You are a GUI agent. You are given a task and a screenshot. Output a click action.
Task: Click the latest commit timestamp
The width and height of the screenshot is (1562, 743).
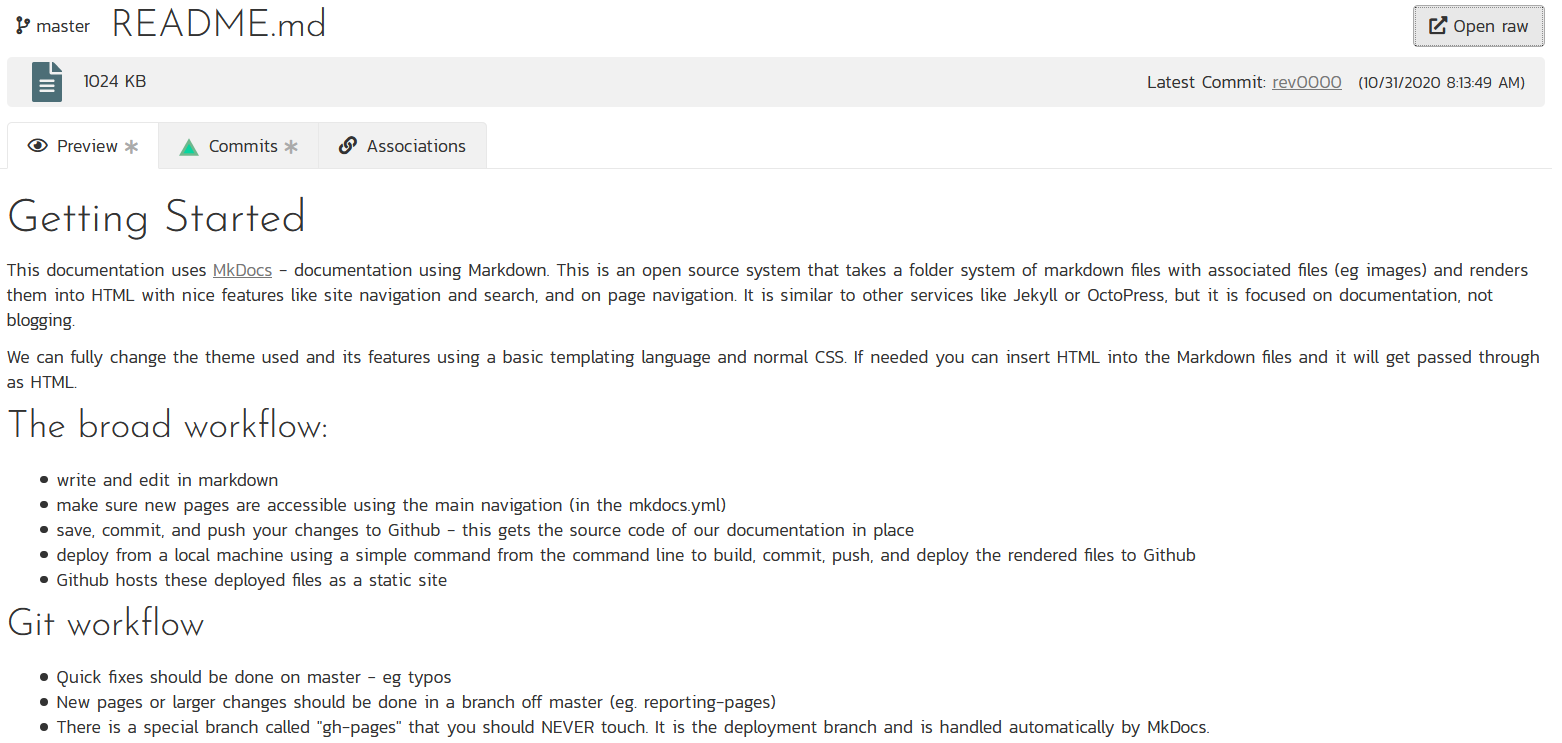point(1441,82)
